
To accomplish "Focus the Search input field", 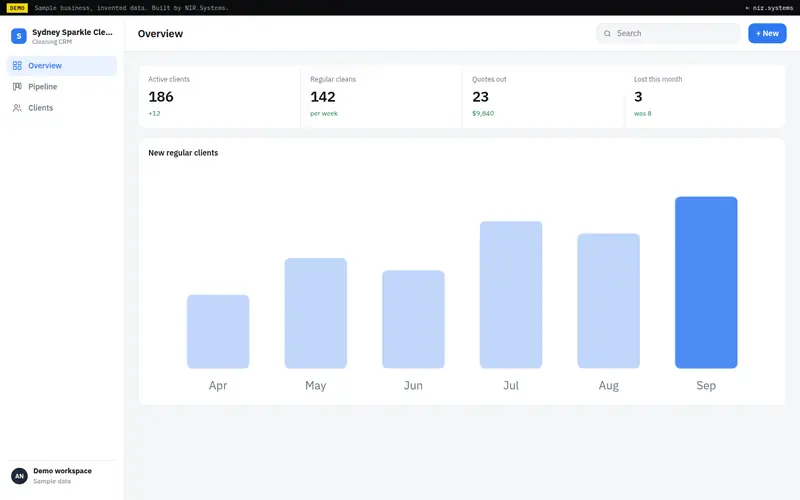I will (668, 33).
